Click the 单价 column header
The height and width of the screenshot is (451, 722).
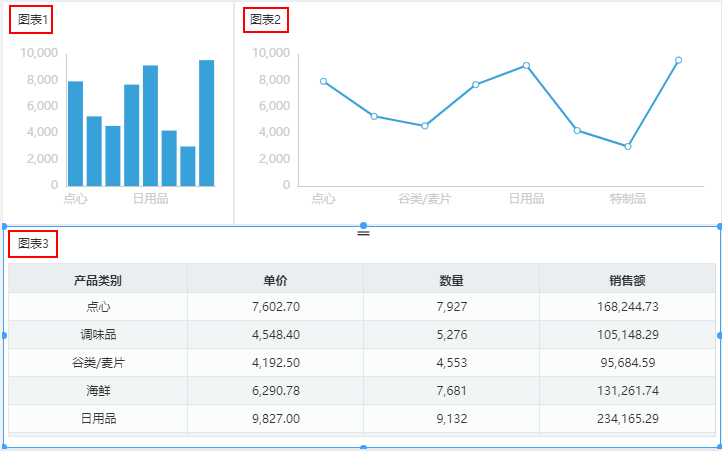pyautogui.click(x=275, y=278)
